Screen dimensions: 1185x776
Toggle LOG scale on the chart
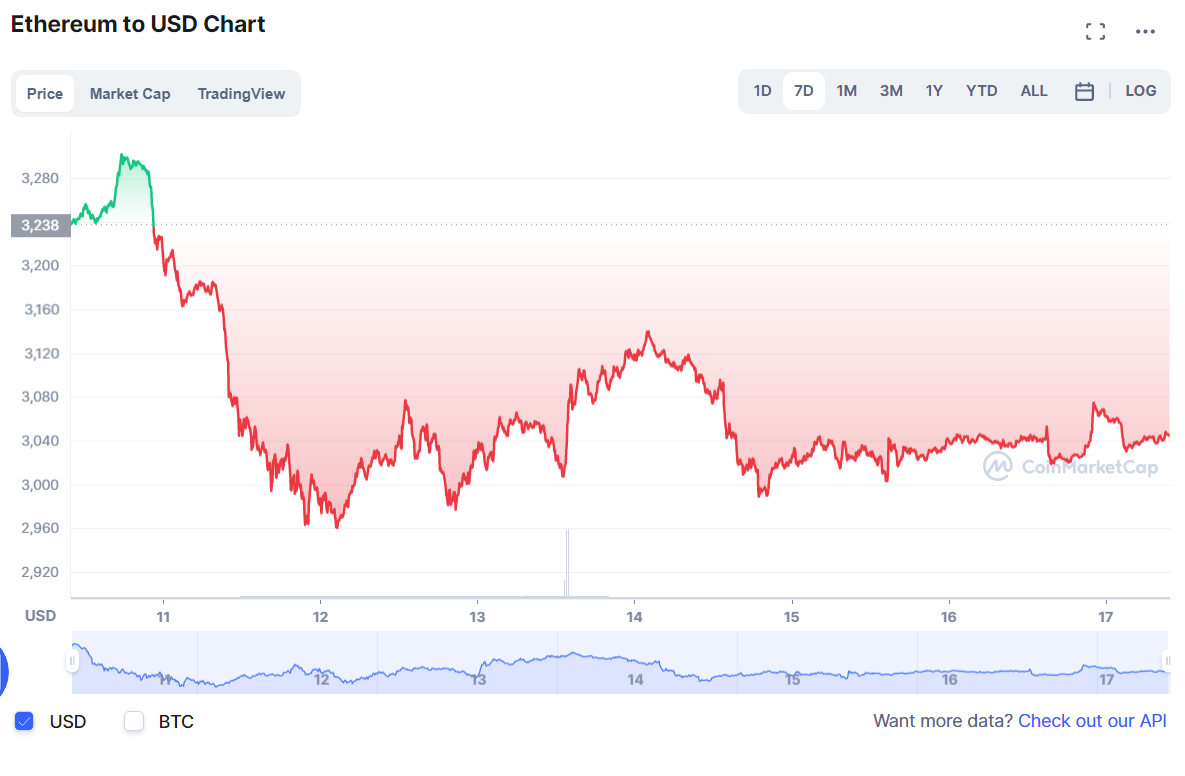(1140, 91)
